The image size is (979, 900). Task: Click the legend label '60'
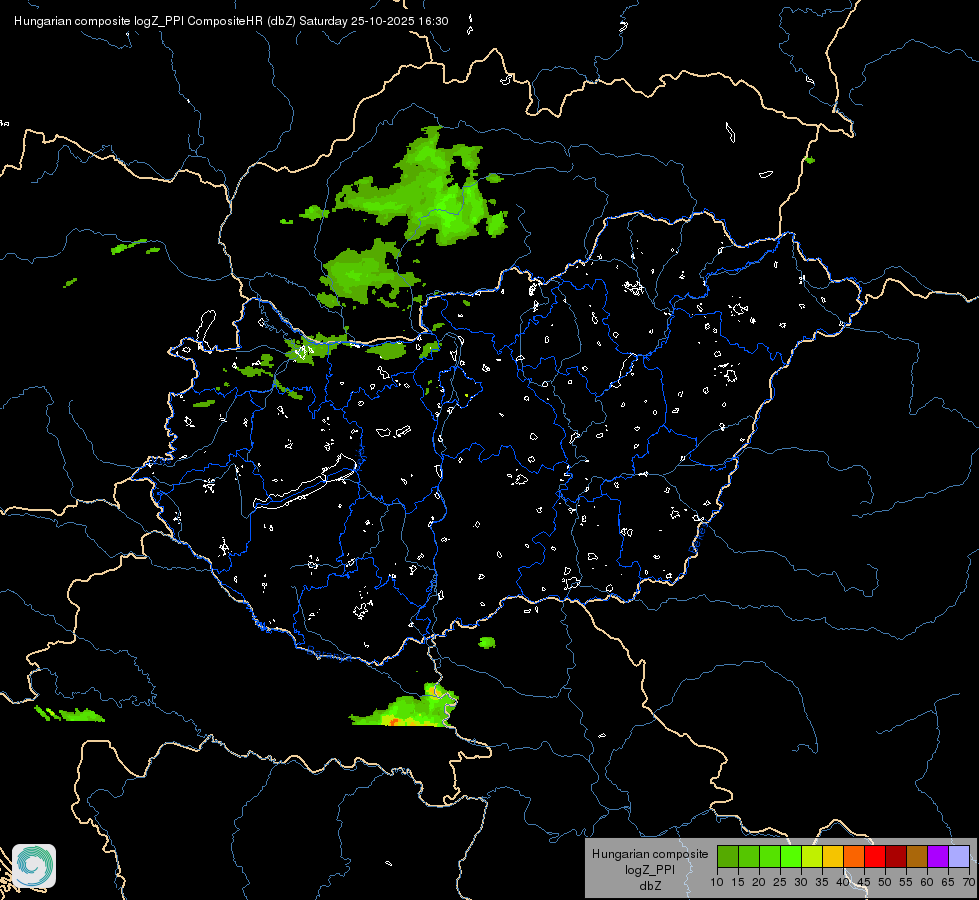[927, 883]
